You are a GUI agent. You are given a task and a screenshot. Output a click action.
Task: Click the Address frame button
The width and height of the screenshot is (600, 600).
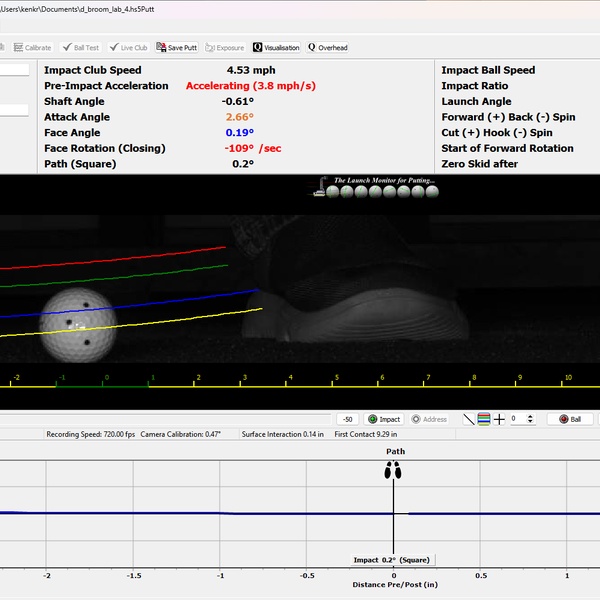point(430,419)
